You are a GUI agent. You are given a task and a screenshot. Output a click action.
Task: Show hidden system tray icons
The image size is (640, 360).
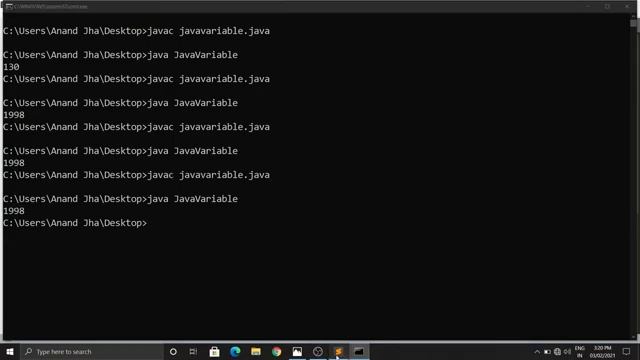point(537,352)
